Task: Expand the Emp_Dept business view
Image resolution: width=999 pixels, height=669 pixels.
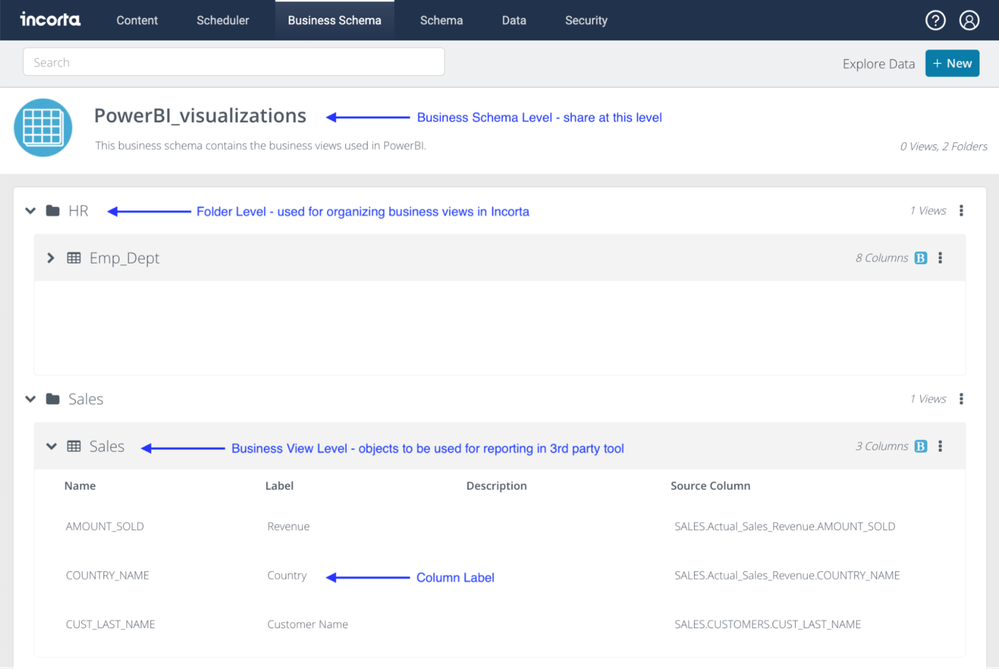Action: click(51, 258)
